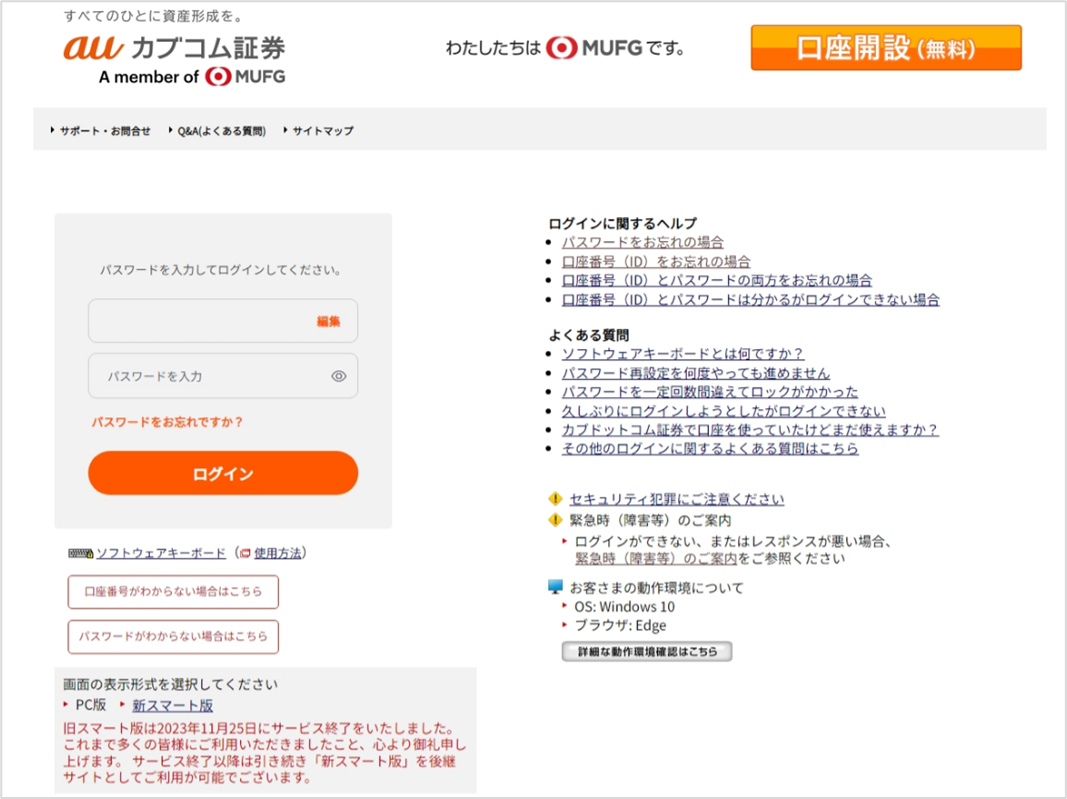Click パスワードがわからない場合はこちら button
The width and height of the screenshot is (1067, 799).
(173, 636)
